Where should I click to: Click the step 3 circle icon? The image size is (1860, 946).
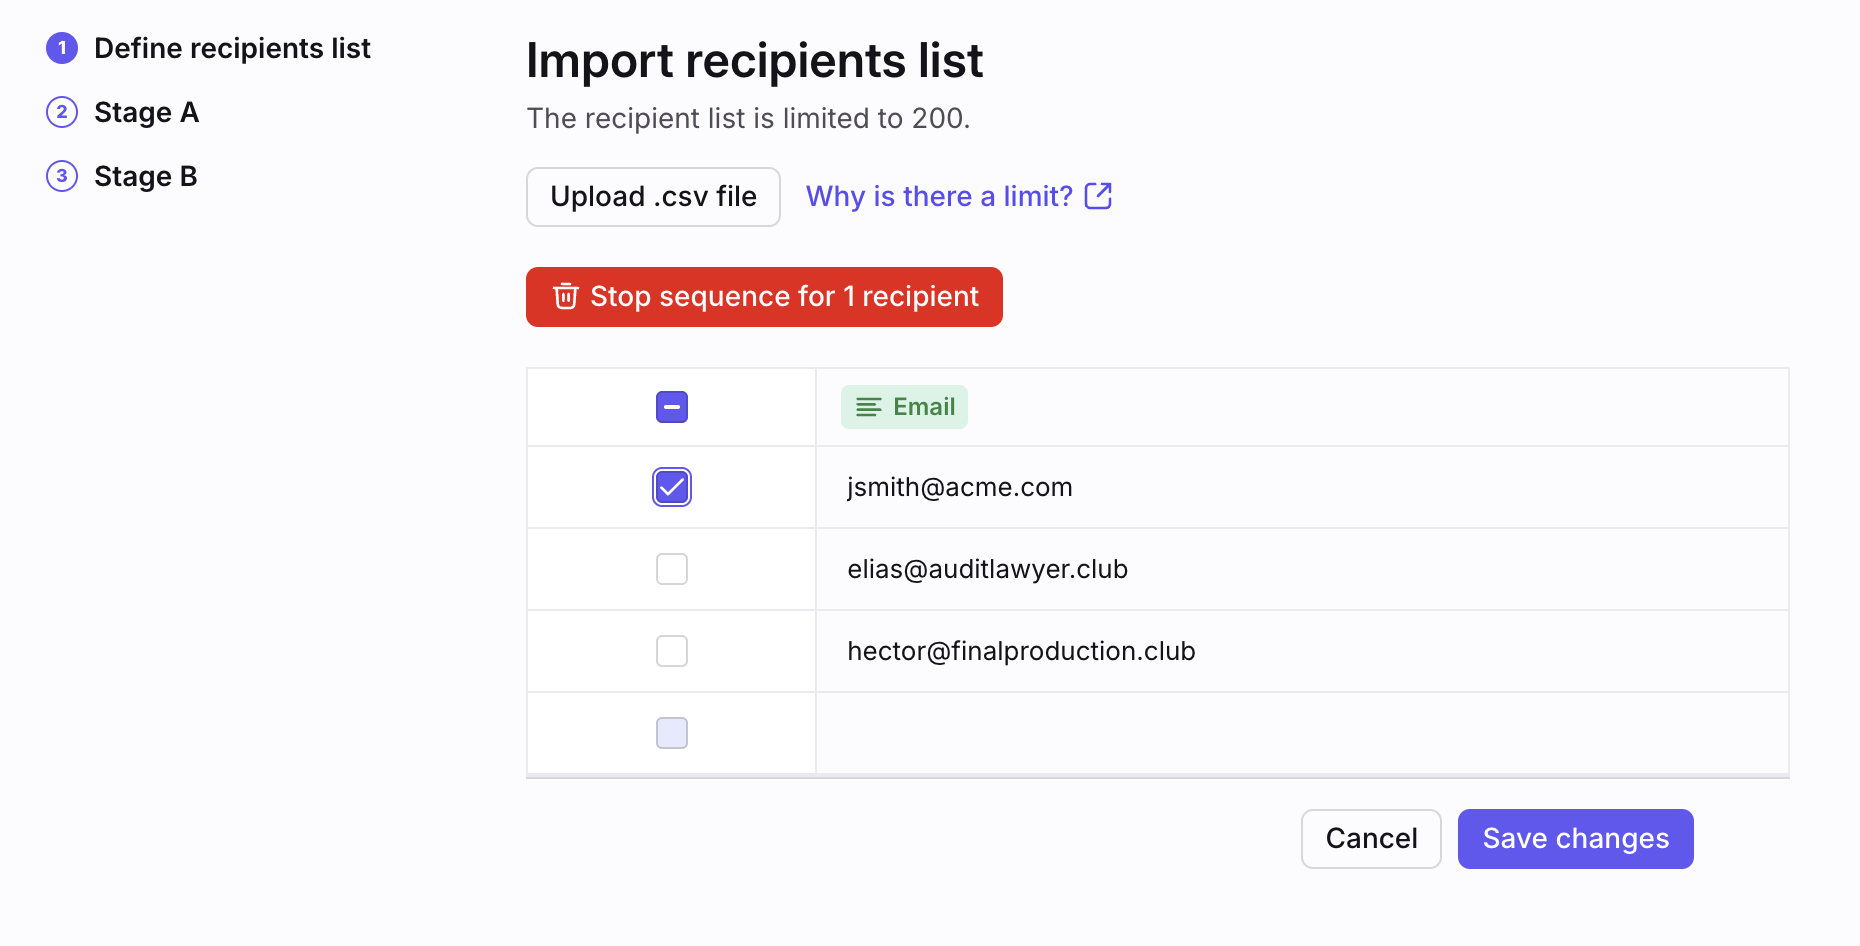click(x=62, y=176)
